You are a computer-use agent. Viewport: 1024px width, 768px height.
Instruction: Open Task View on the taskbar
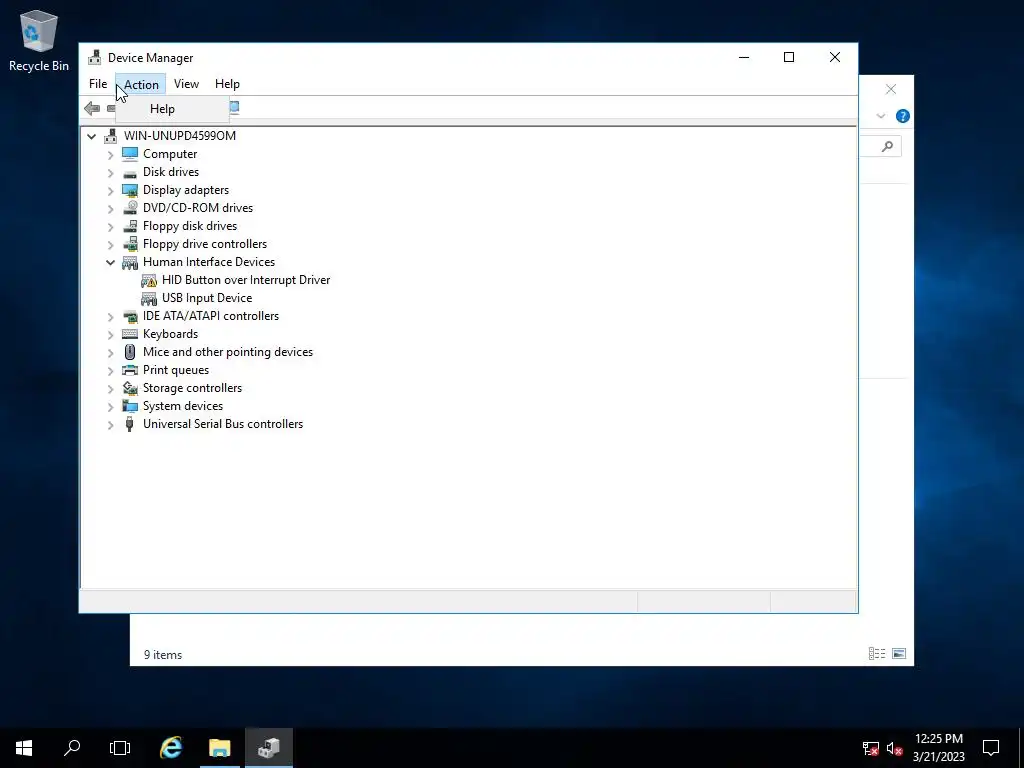pos(120,748)
